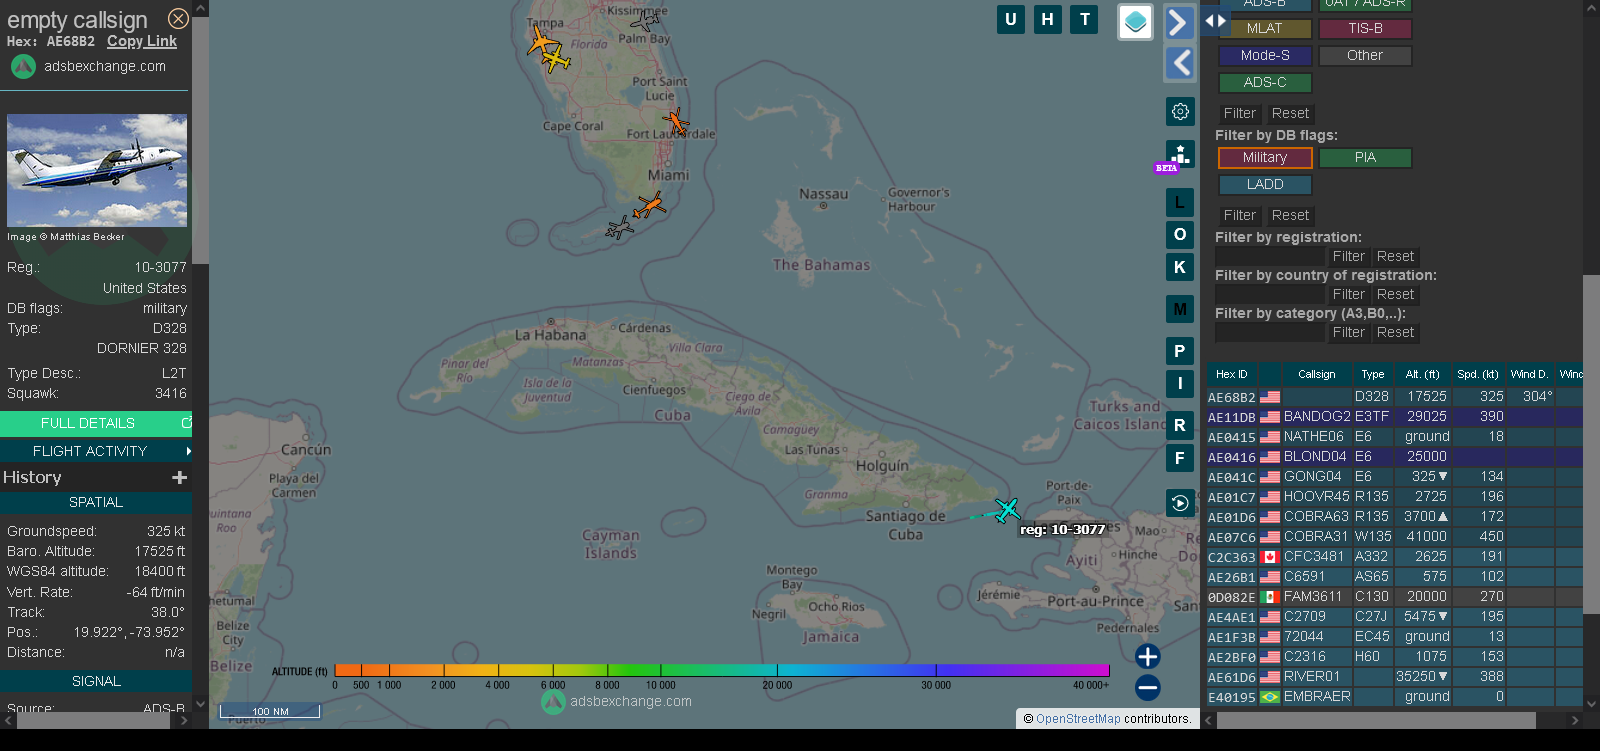Select the outlined aircraft near Kissimmee
This screenshot has height=751, width=1600.
(x=645, y=19)
